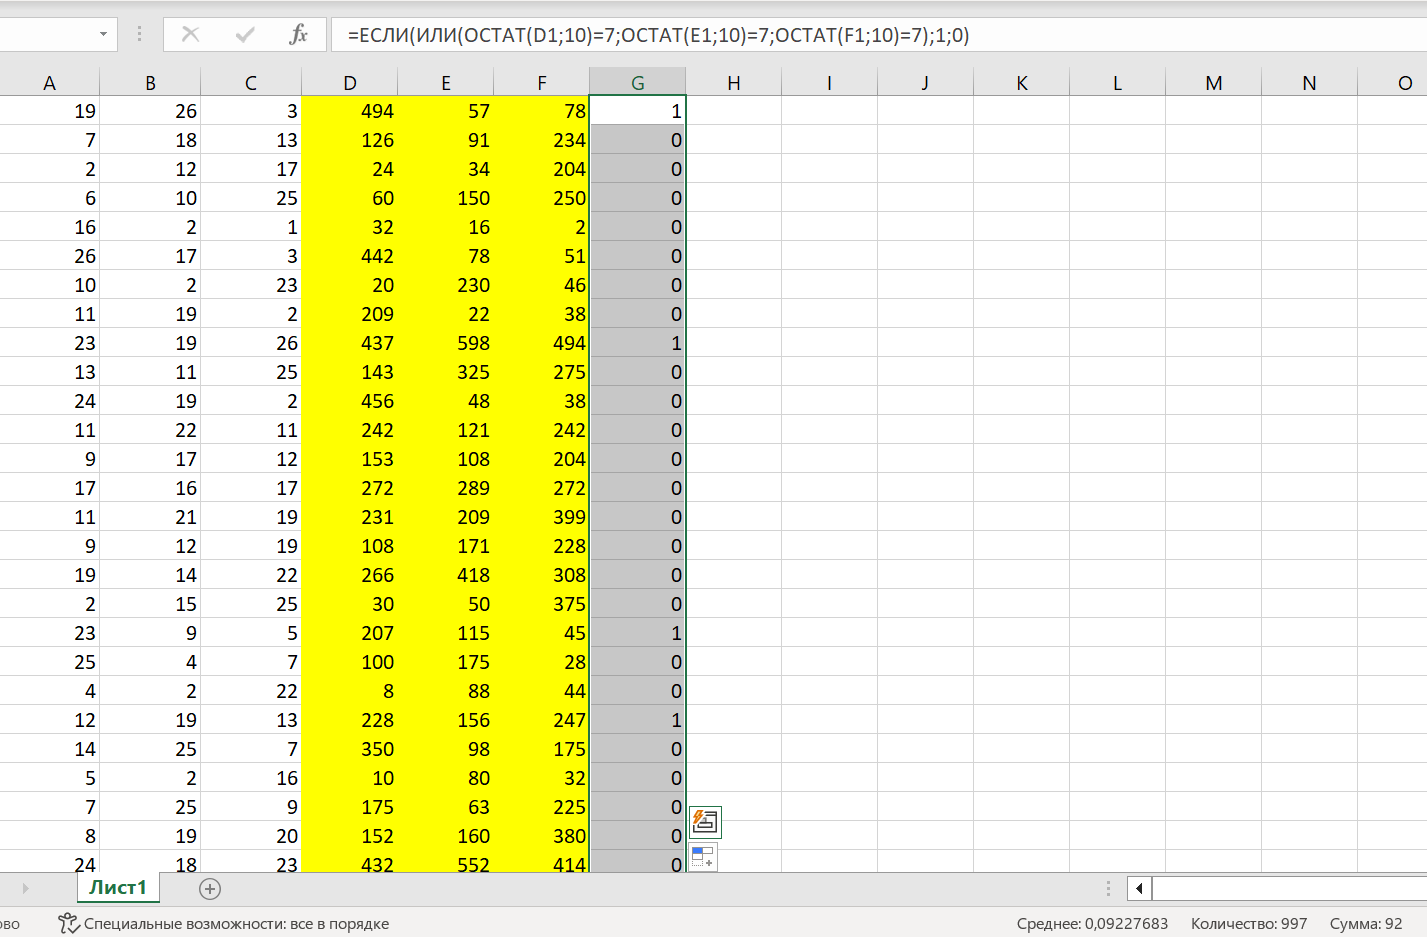Confirm the formula with the checkmark icon
Screen dimensions: 1427x937
(x=245, y=35)
